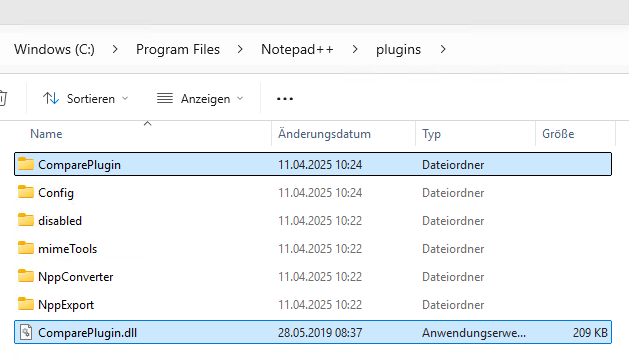Click the NppConverter folder icon
Image resolution: width=629 pixels, height=362 pixels.
(x=26, y=277)
